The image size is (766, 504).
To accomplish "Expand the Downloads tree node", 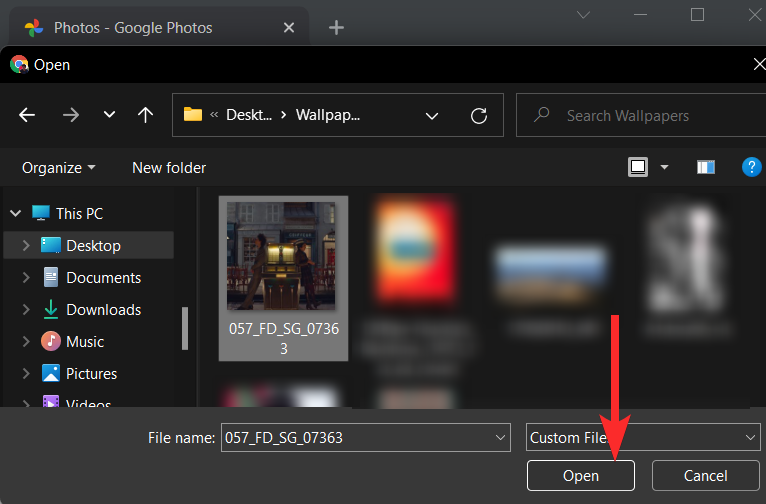I will point(26,310).
